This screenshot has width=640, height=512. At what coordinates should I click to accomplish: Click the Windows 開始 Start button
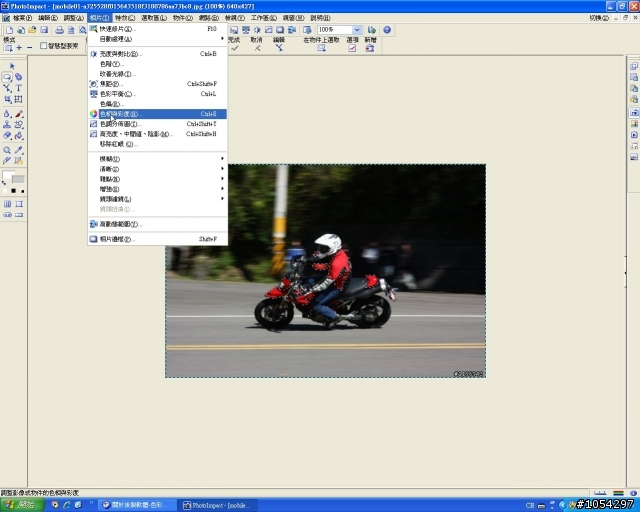(22, 505)
